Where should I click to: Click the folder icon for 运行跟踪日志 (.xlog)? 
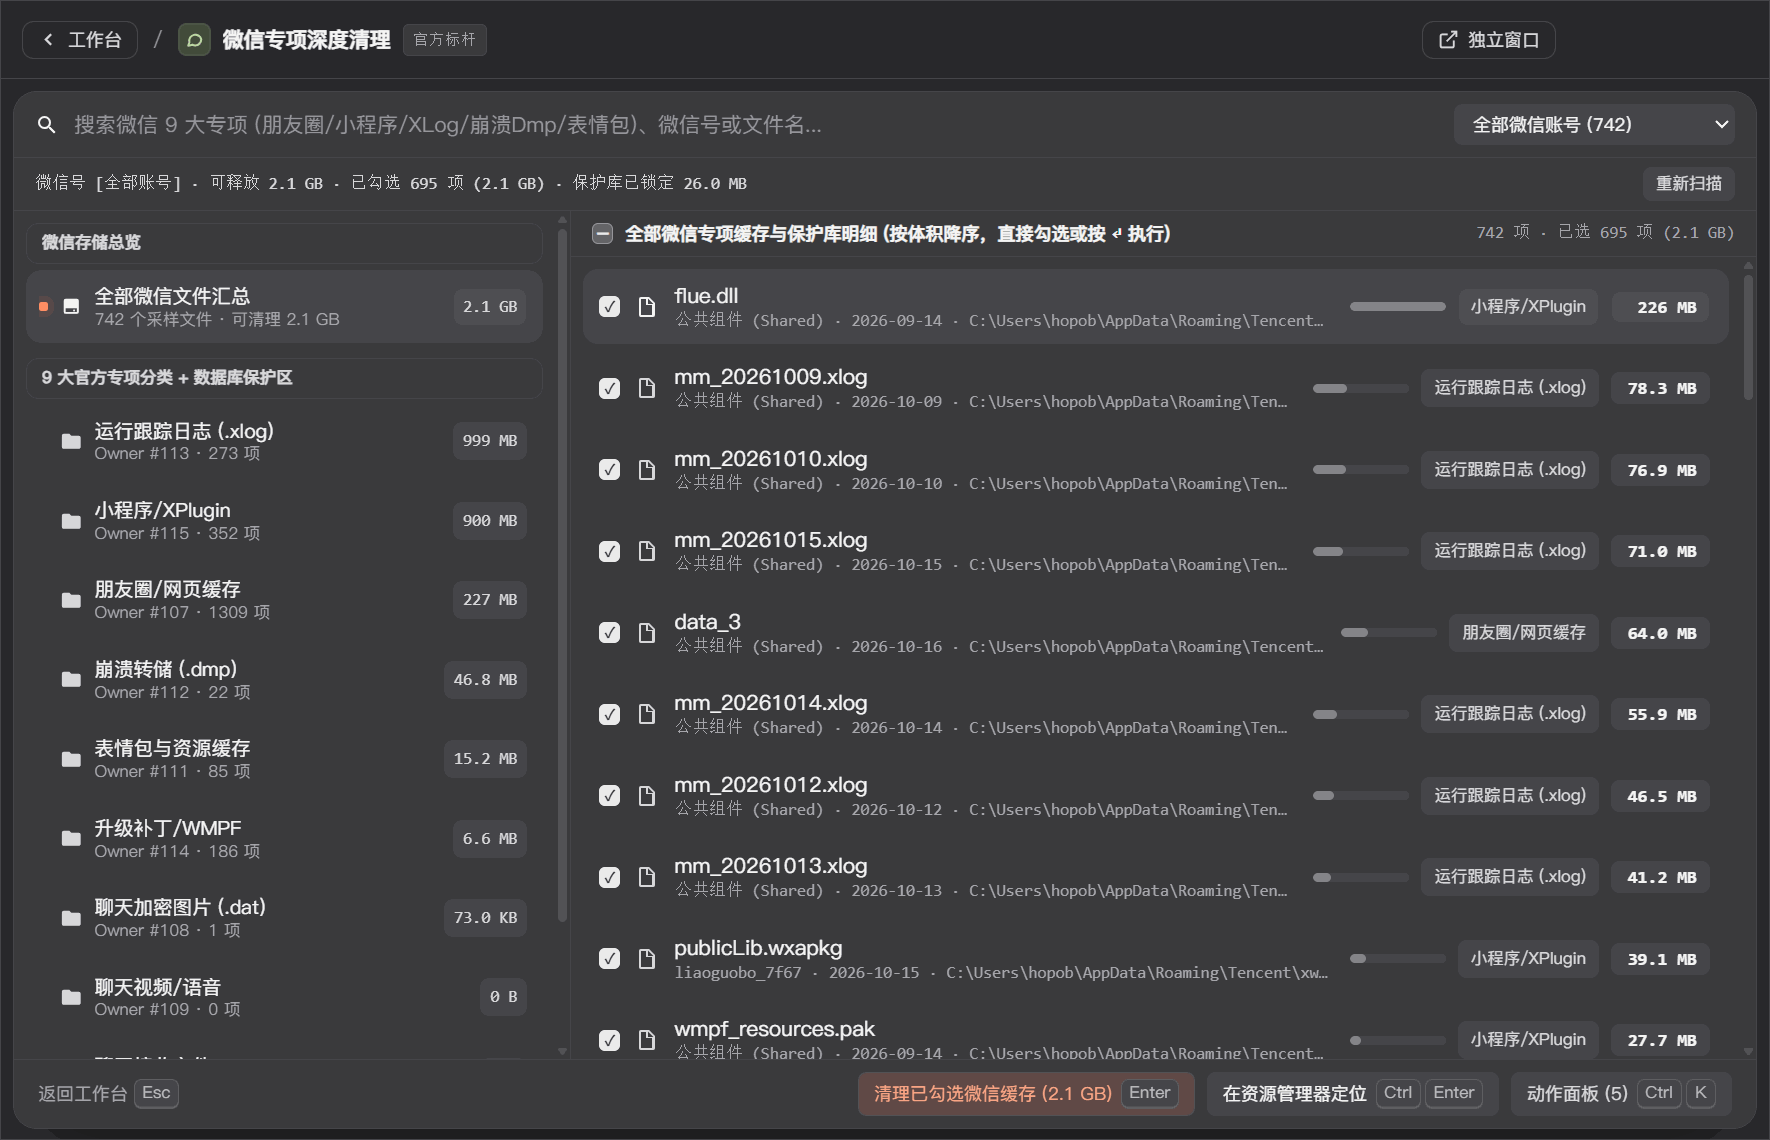[71, 441]
